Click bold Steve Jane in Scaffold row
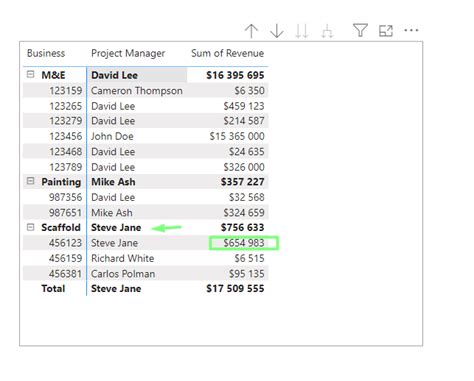Viewport: 474px width, 381px height. point(116,227)
